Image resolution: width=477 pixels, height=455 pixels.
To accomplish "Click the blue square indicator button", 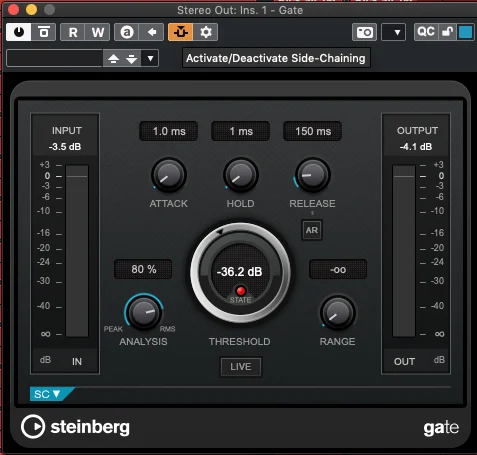I will click(466, 32).
